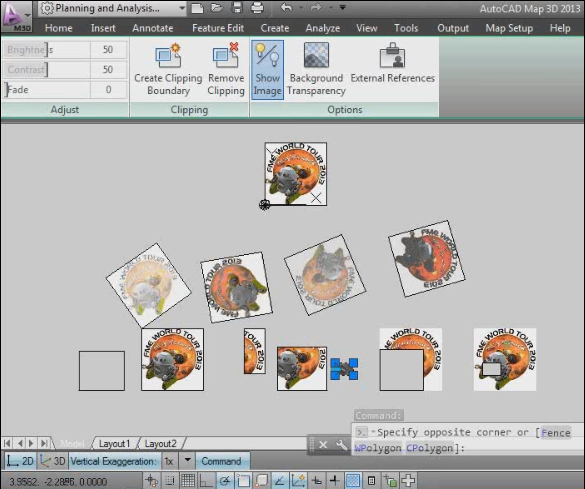Viewport: 585px width, 489px height.
Task: Switch to Layout2 tab
Action: [160, 444]
